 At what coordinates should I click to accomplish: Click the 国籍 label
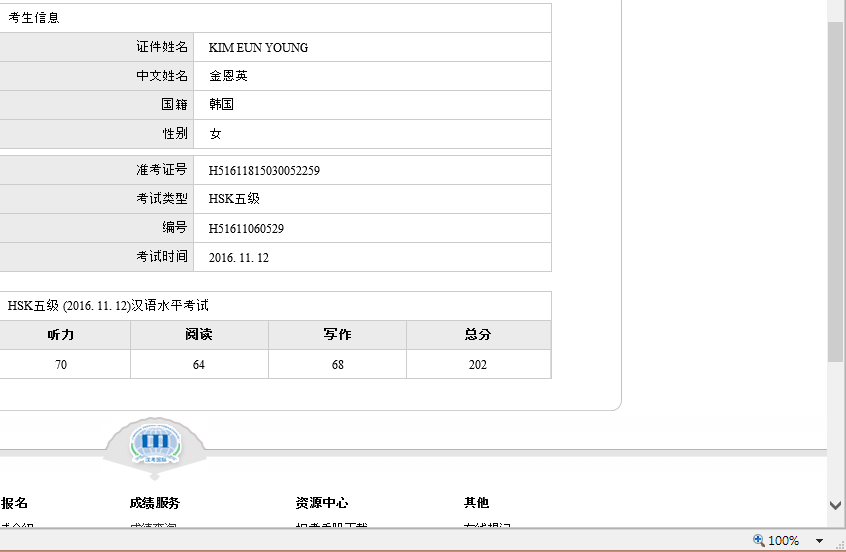pos(174,104)
